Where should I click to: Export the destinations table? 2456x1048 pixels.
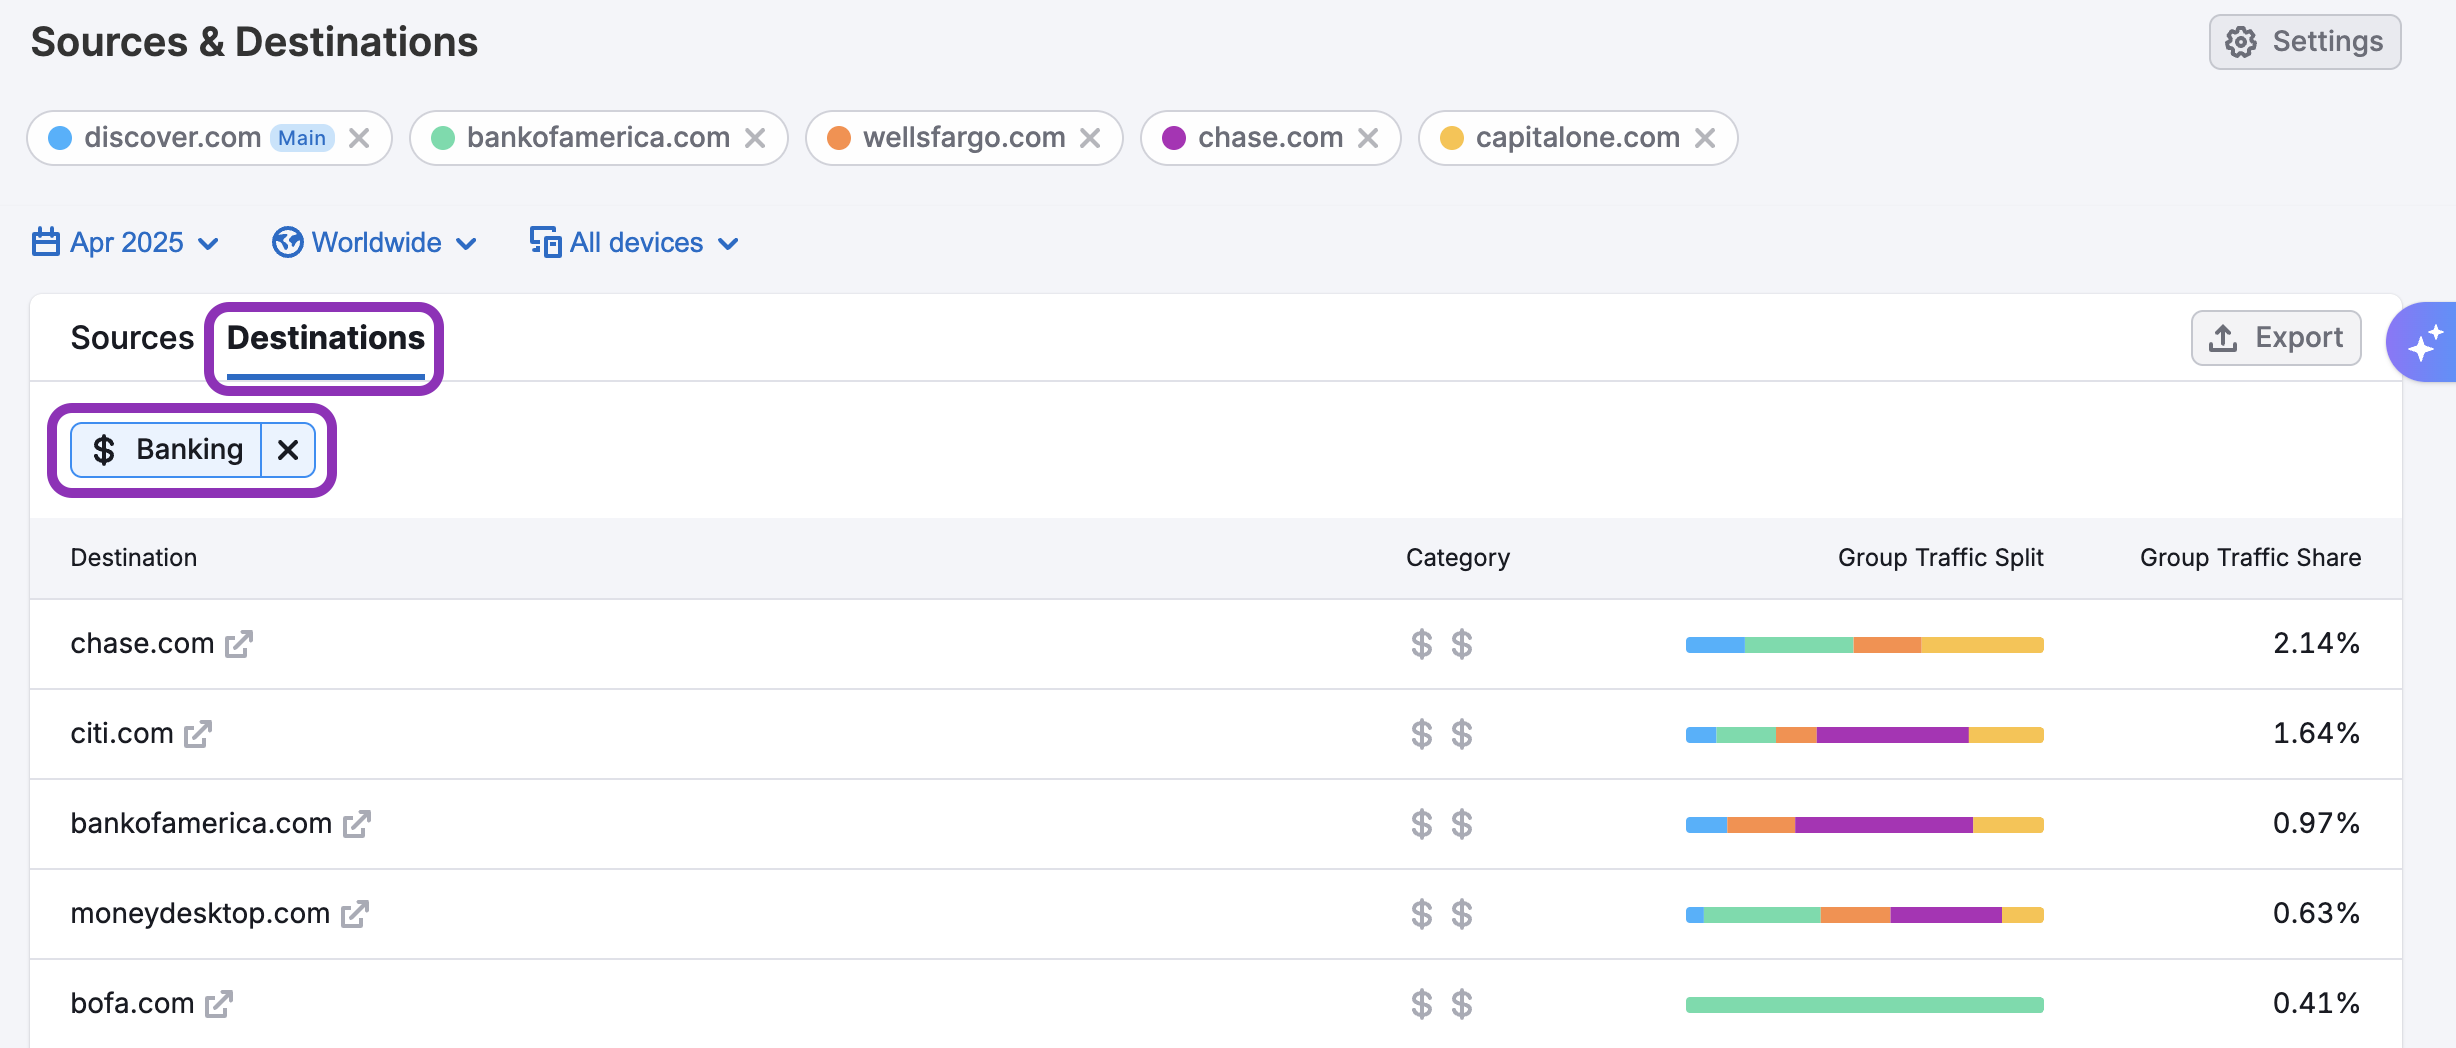click(2276, 338)
